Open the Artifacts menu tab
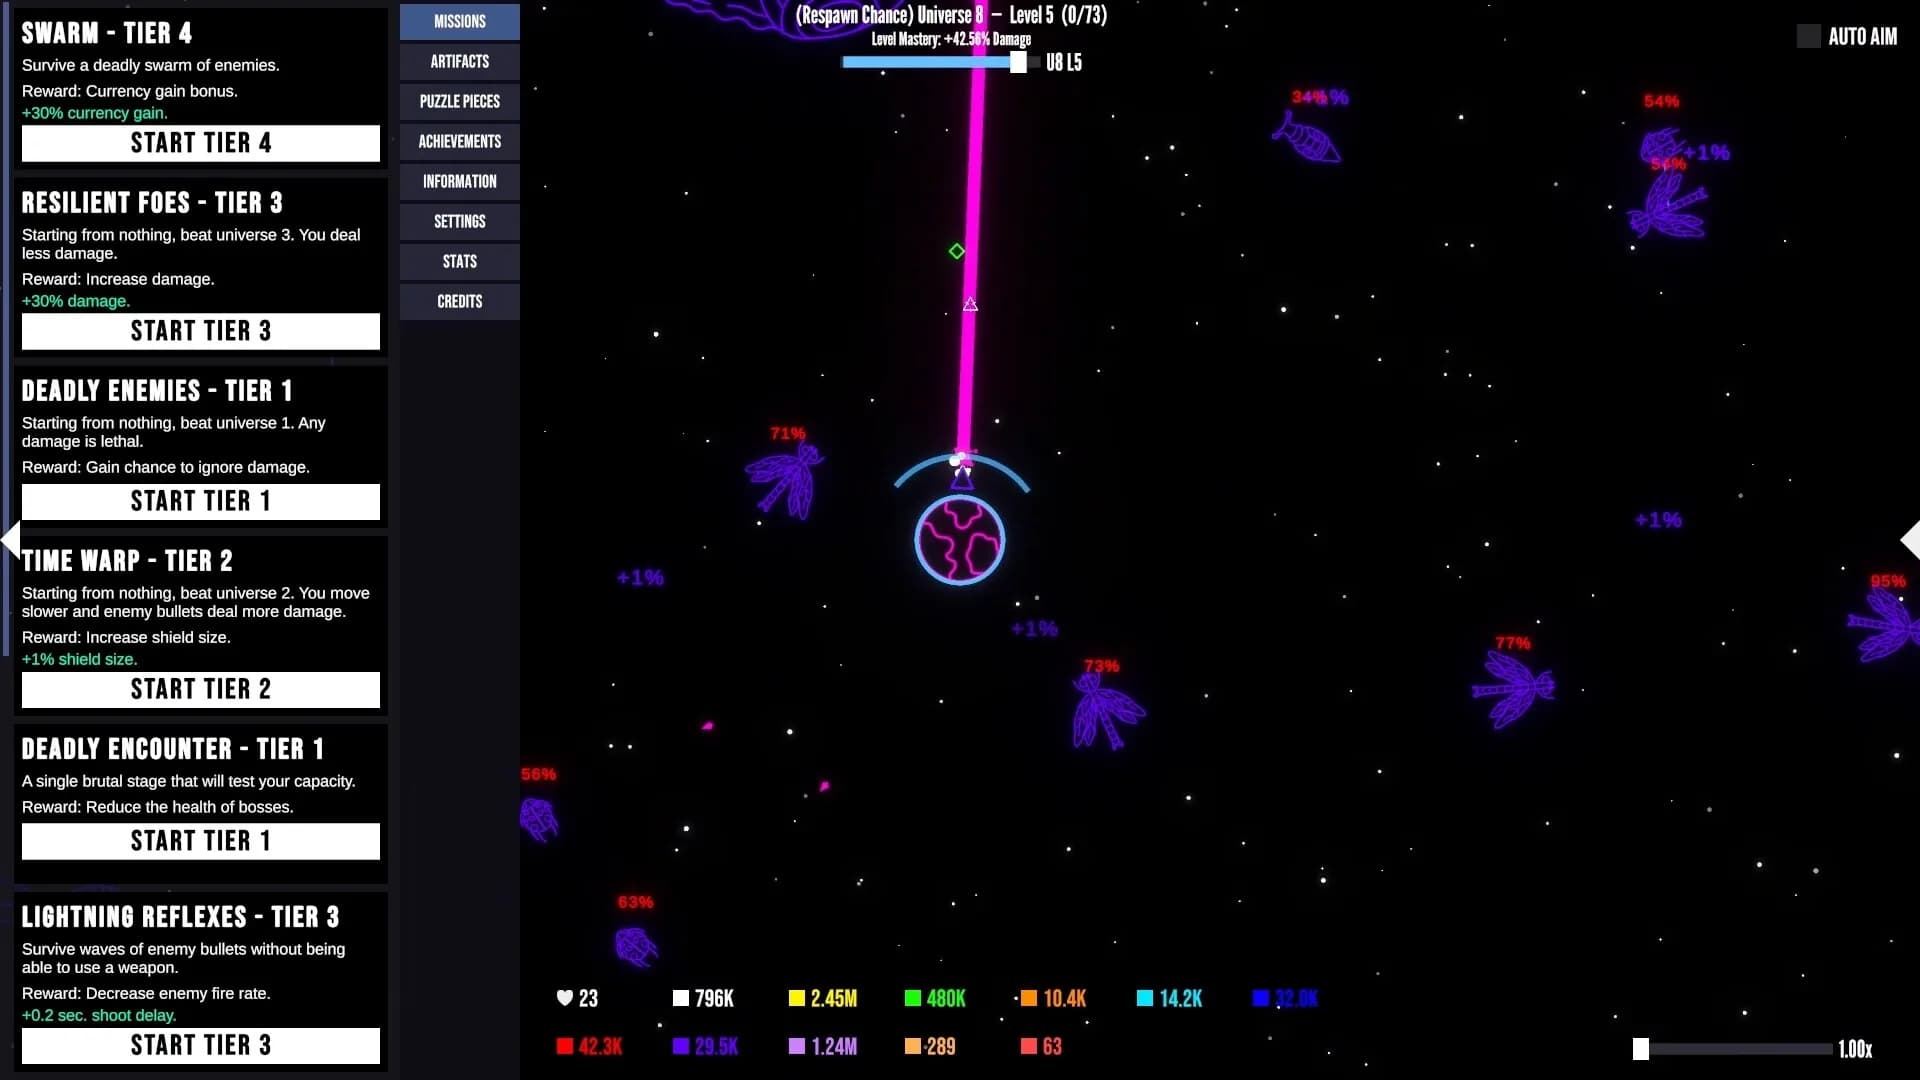 point(460,61)
